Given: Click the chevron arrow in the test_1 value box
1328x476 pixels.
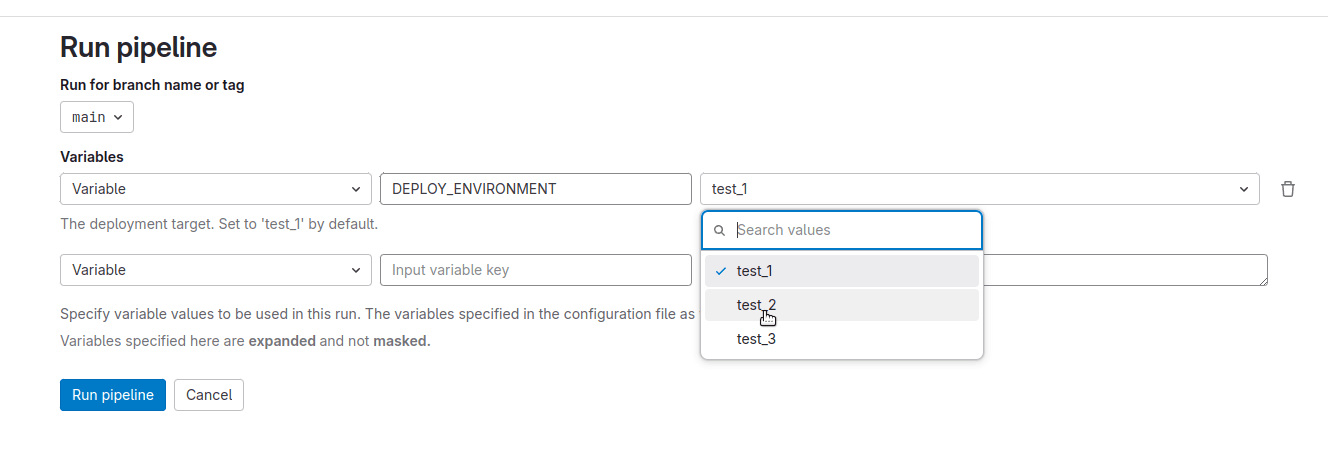Looking at the screenshot, I should click(x=1244, y=189).
